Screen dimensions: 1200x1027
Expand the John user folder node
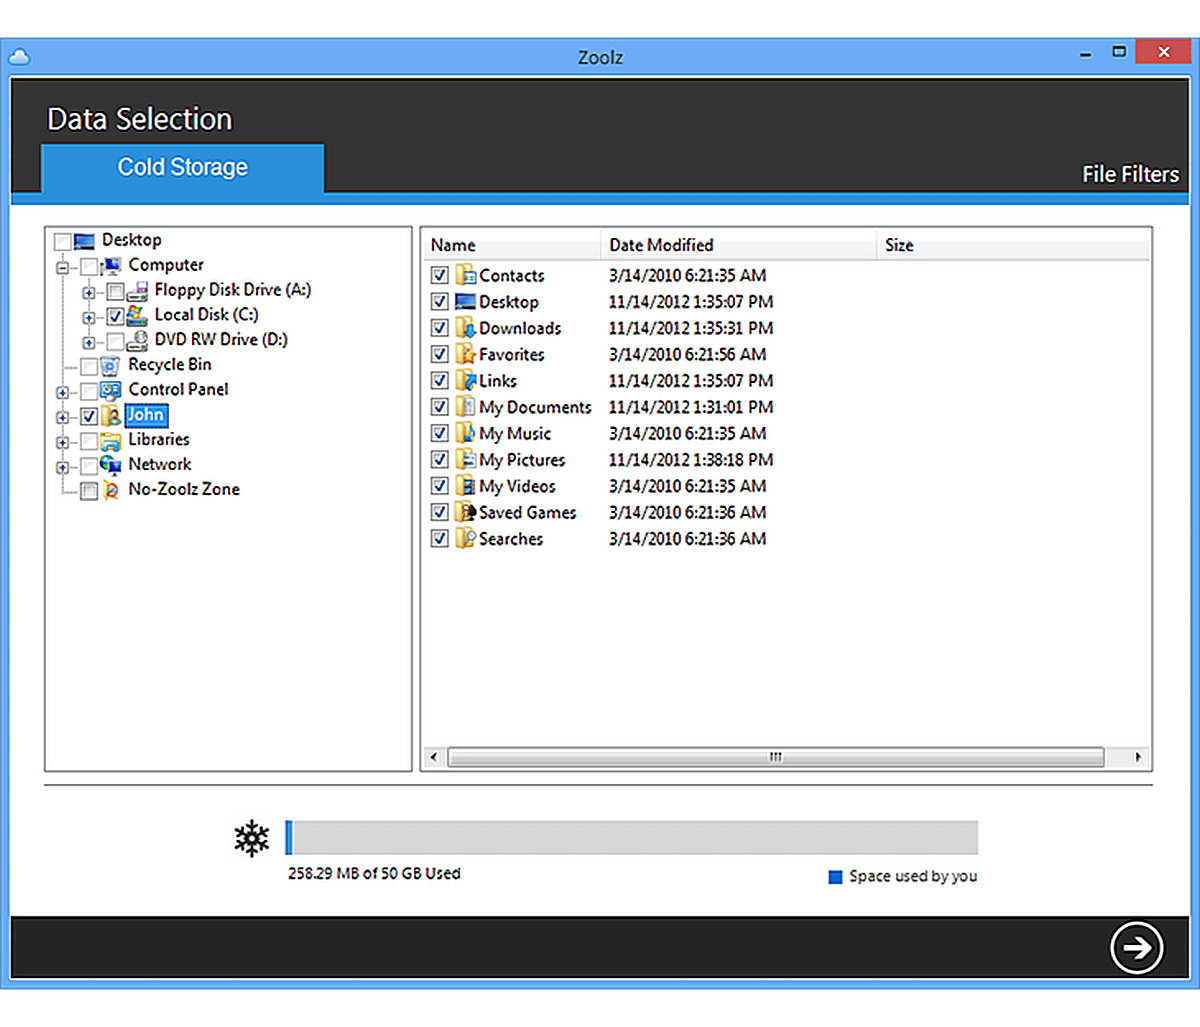63,416
